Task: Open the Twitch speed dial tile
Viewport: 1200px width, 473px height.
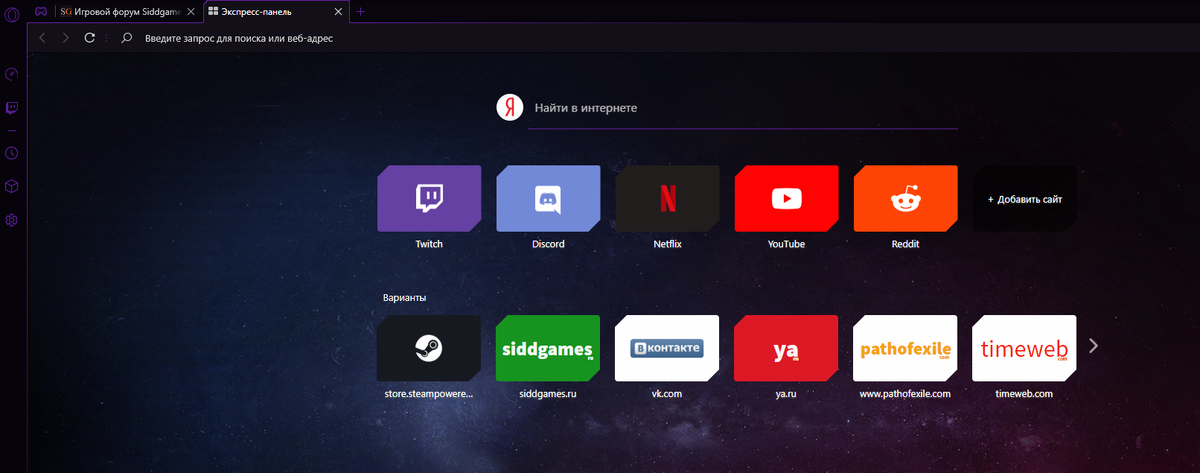Action: pos(429,199)
